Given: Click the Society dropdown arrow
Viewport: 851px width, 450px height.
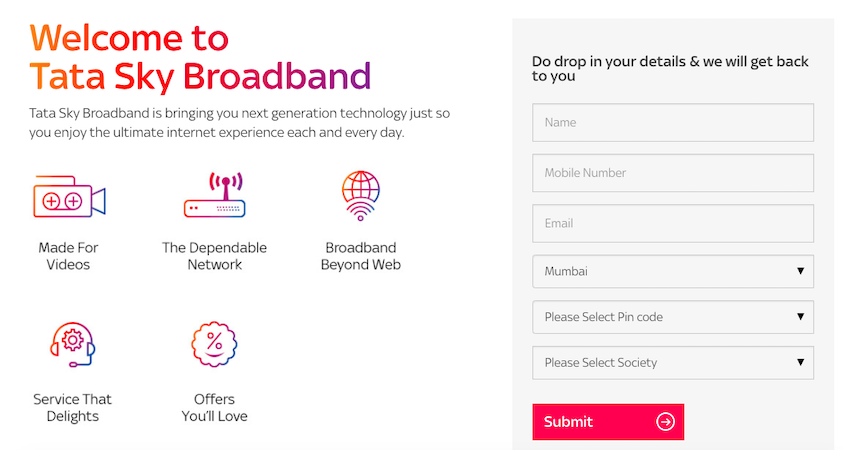Looking at the screenshot, I should click(800, 362).
